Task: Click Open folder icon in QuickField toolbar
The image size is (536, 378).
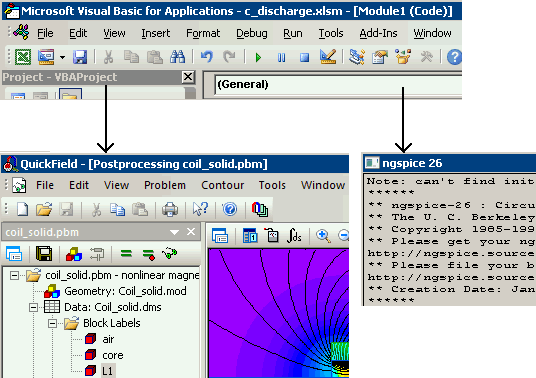Action: [44, 209]
